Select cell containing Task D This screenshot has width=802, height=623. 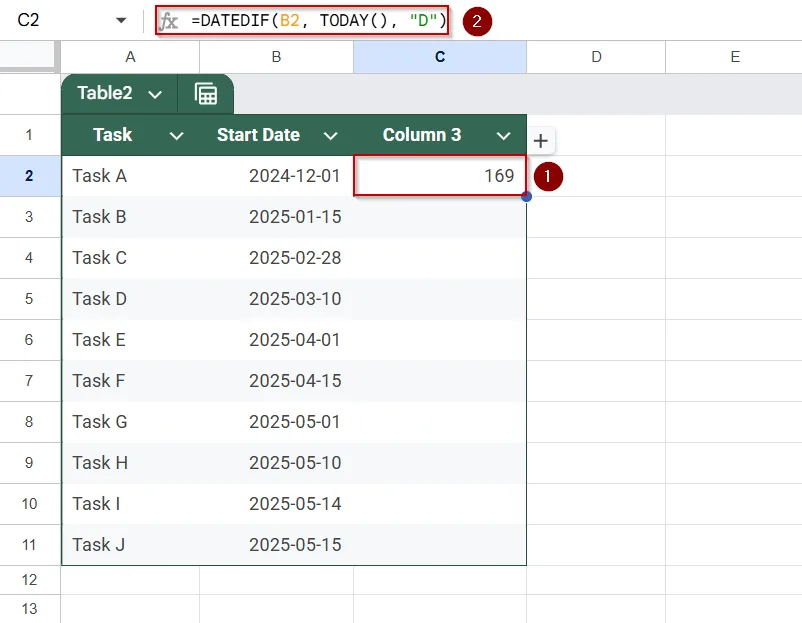(130, 299)
